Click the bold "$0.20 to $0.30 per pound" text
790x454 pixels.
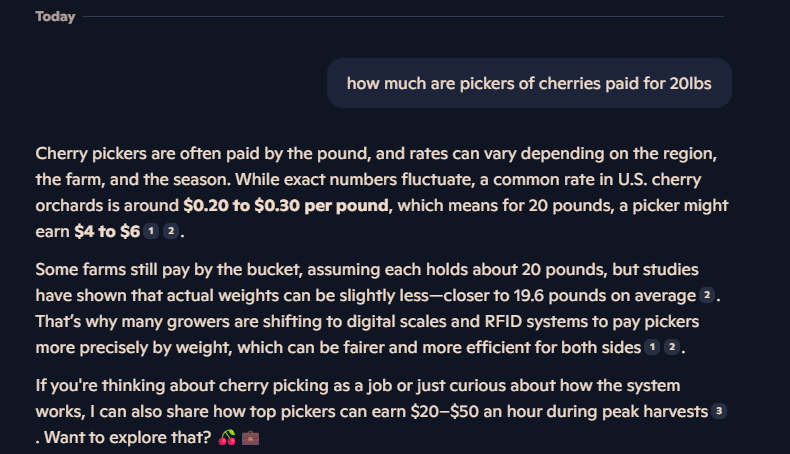pyautogui.click(x=286, y=206)
